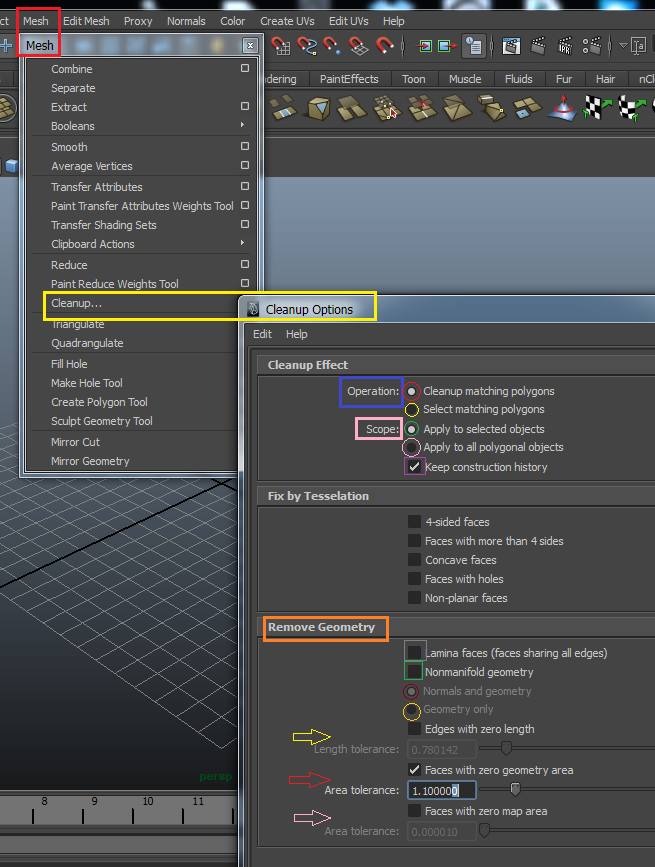Expand the Booleans submenu arrow
Viewport: 655px width, 867px height.
point(242,125)
